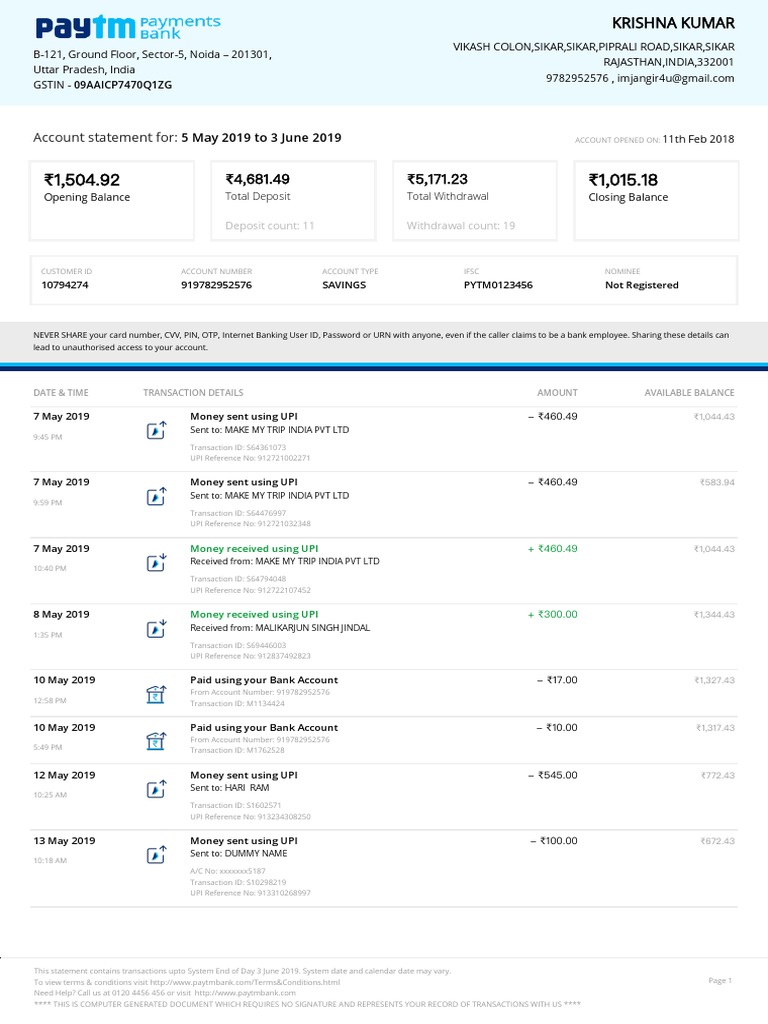Click the account number 919782952576 field
Viewport: 768px width, 1024px height.
point(216,285)
